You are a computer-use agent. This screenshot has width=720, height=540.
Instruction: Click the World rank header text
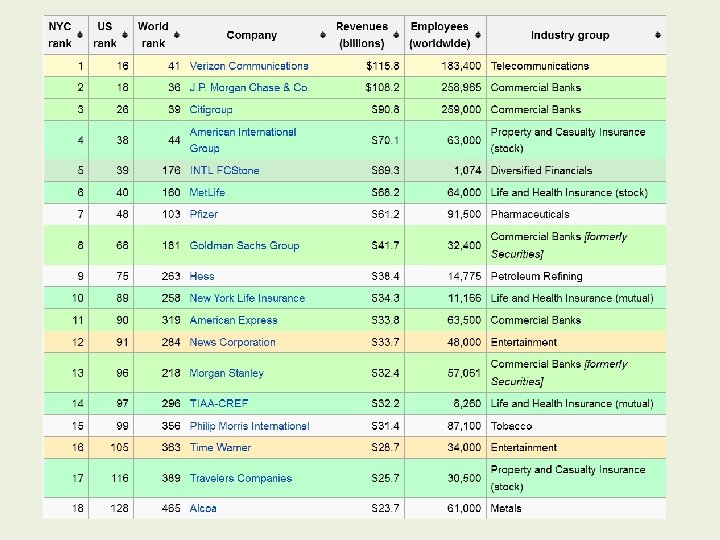click(153, 35)
